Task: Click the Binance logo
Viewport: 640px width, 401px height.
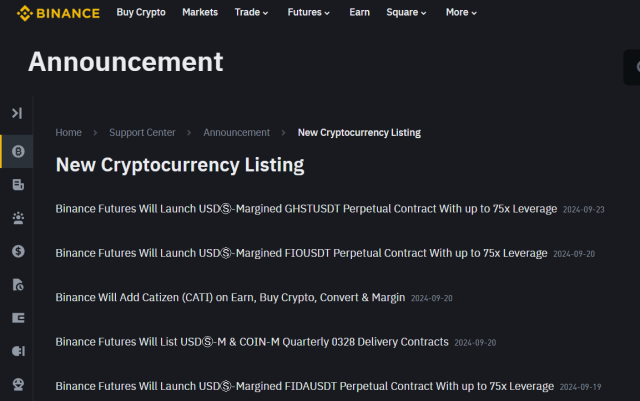Action: 58,13
